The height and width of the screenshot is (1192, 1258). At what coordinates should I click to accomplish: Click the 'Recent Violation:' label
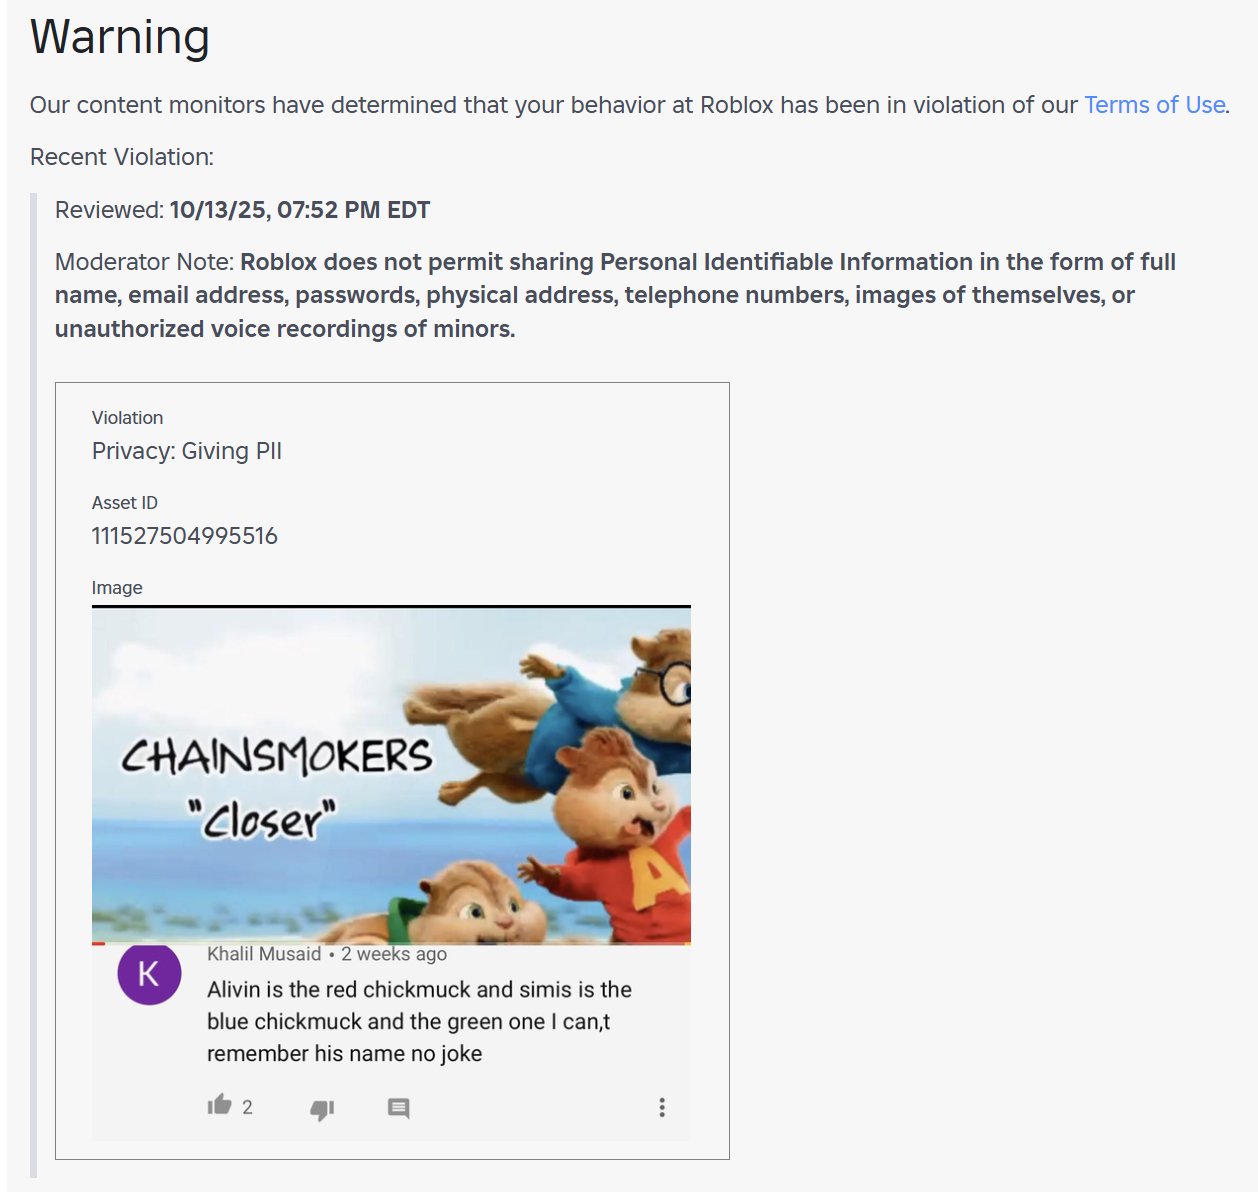point(122,157)
